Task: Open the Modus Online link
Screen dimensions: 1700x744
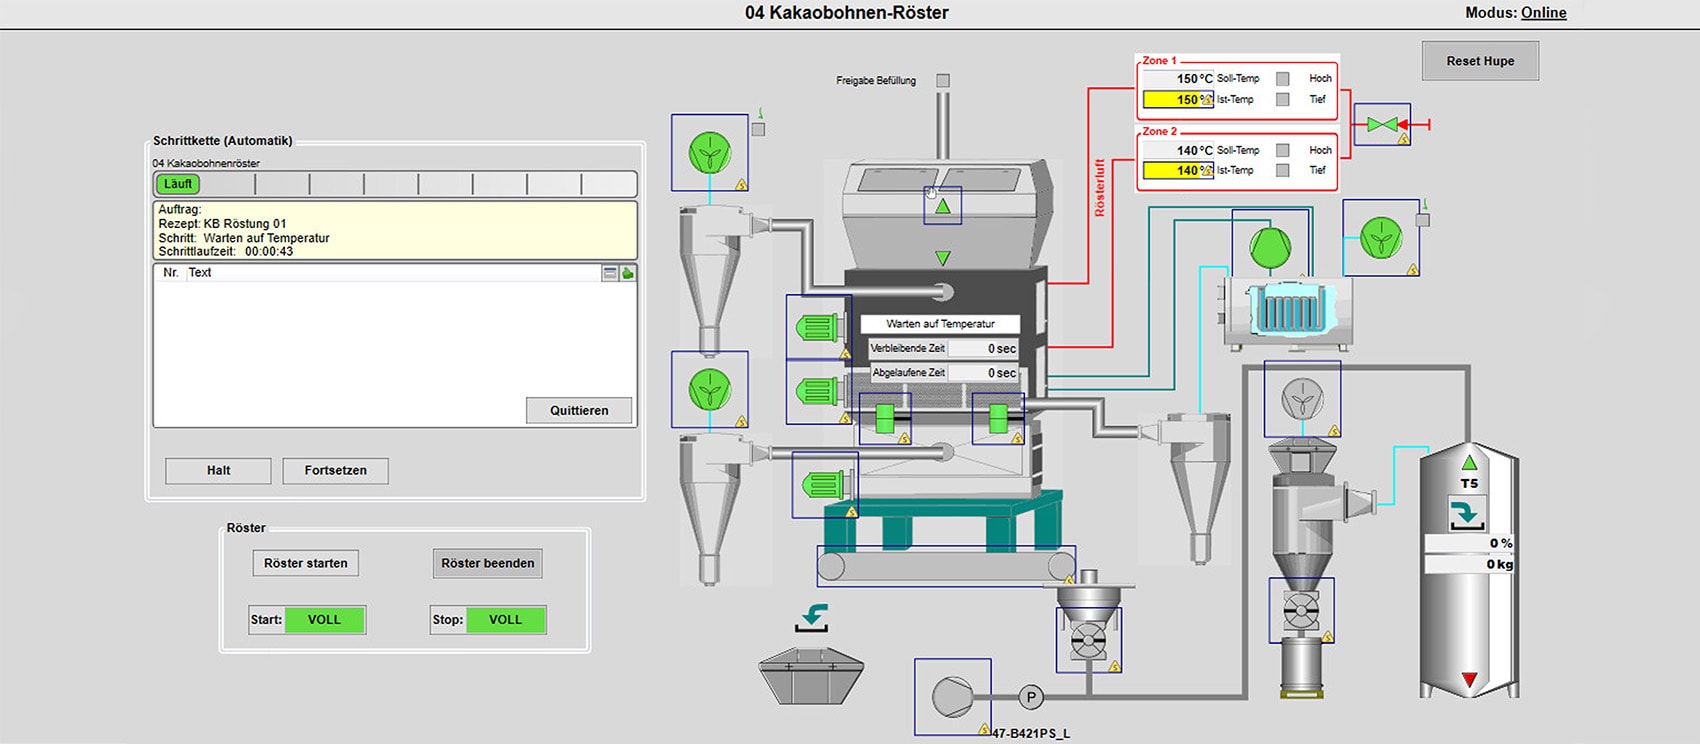Action: [x=1543, y=13]
